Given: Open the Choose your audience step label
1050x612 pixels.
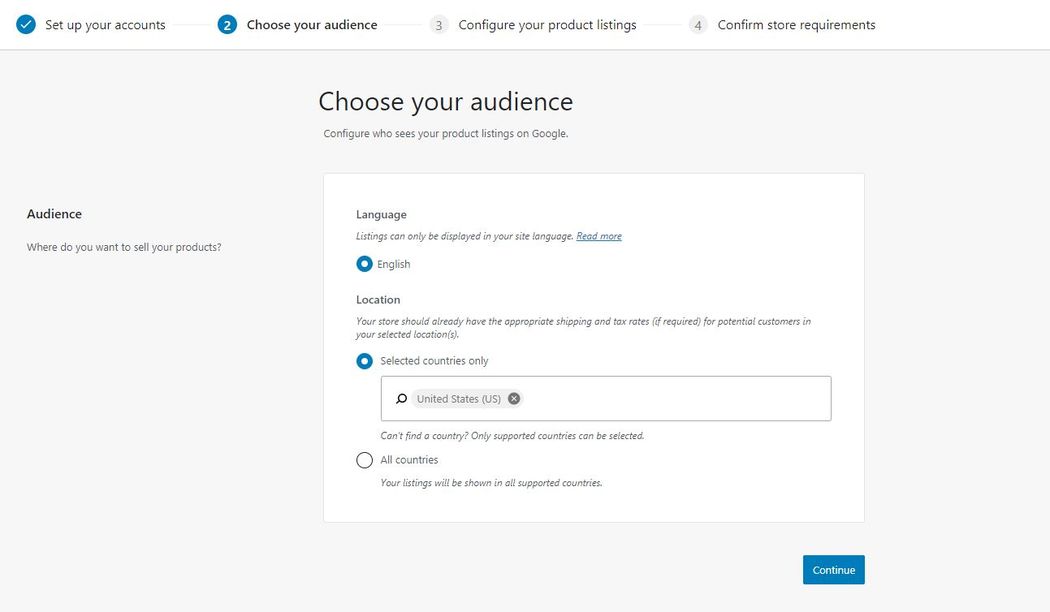Looking at the screenshot, I should (312, 25).
